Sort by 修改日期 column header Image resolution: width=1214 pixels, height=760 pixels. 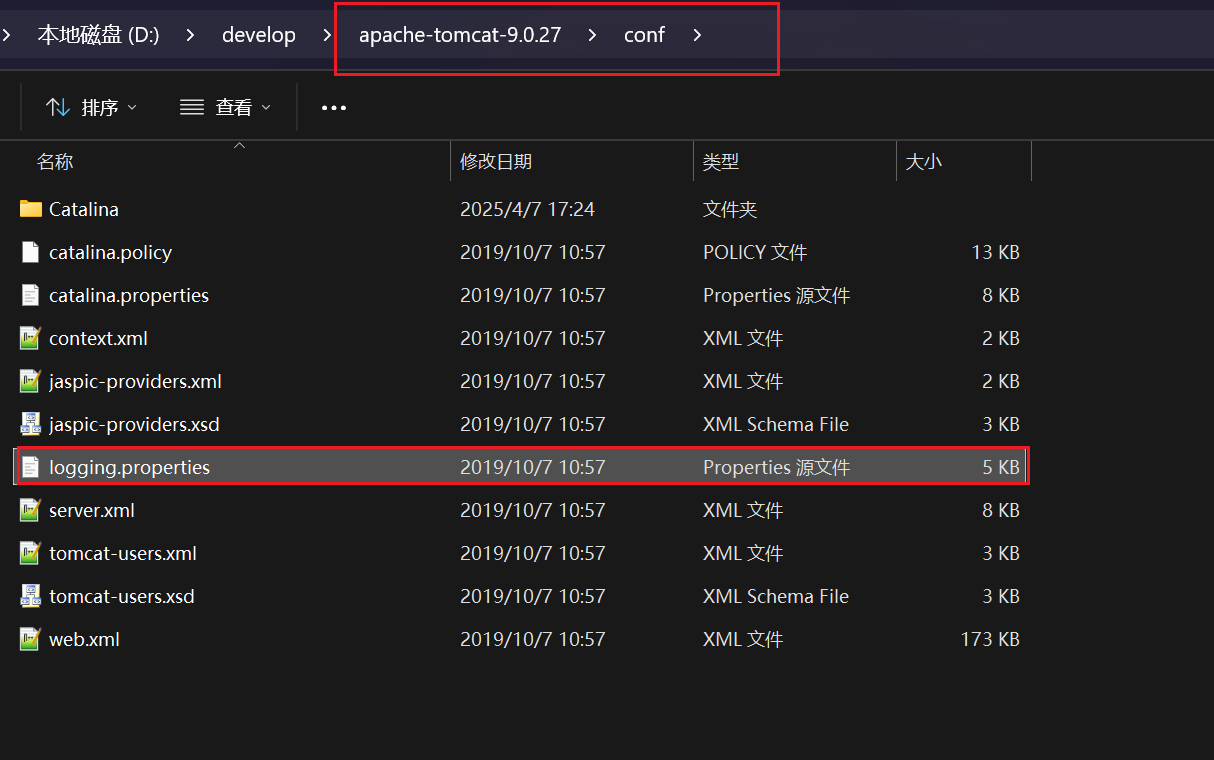(x=496, y=161)
